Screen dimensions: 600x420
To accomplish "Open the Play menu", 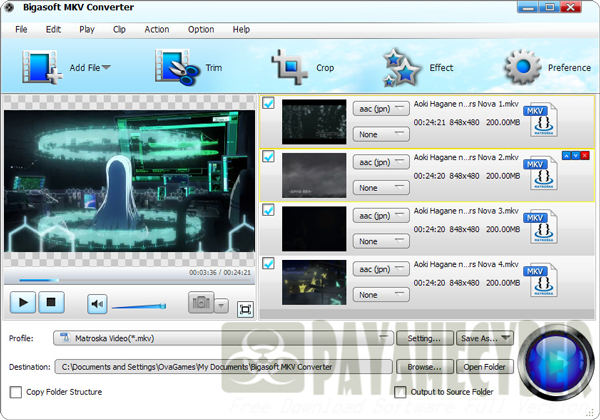I will (87, 29).
